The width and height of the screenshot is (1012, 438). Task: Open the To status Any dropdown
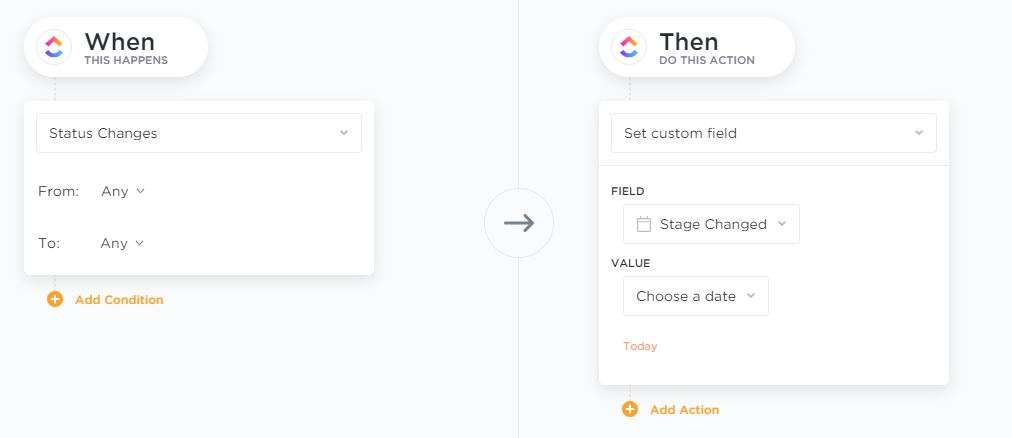[123, 243]
